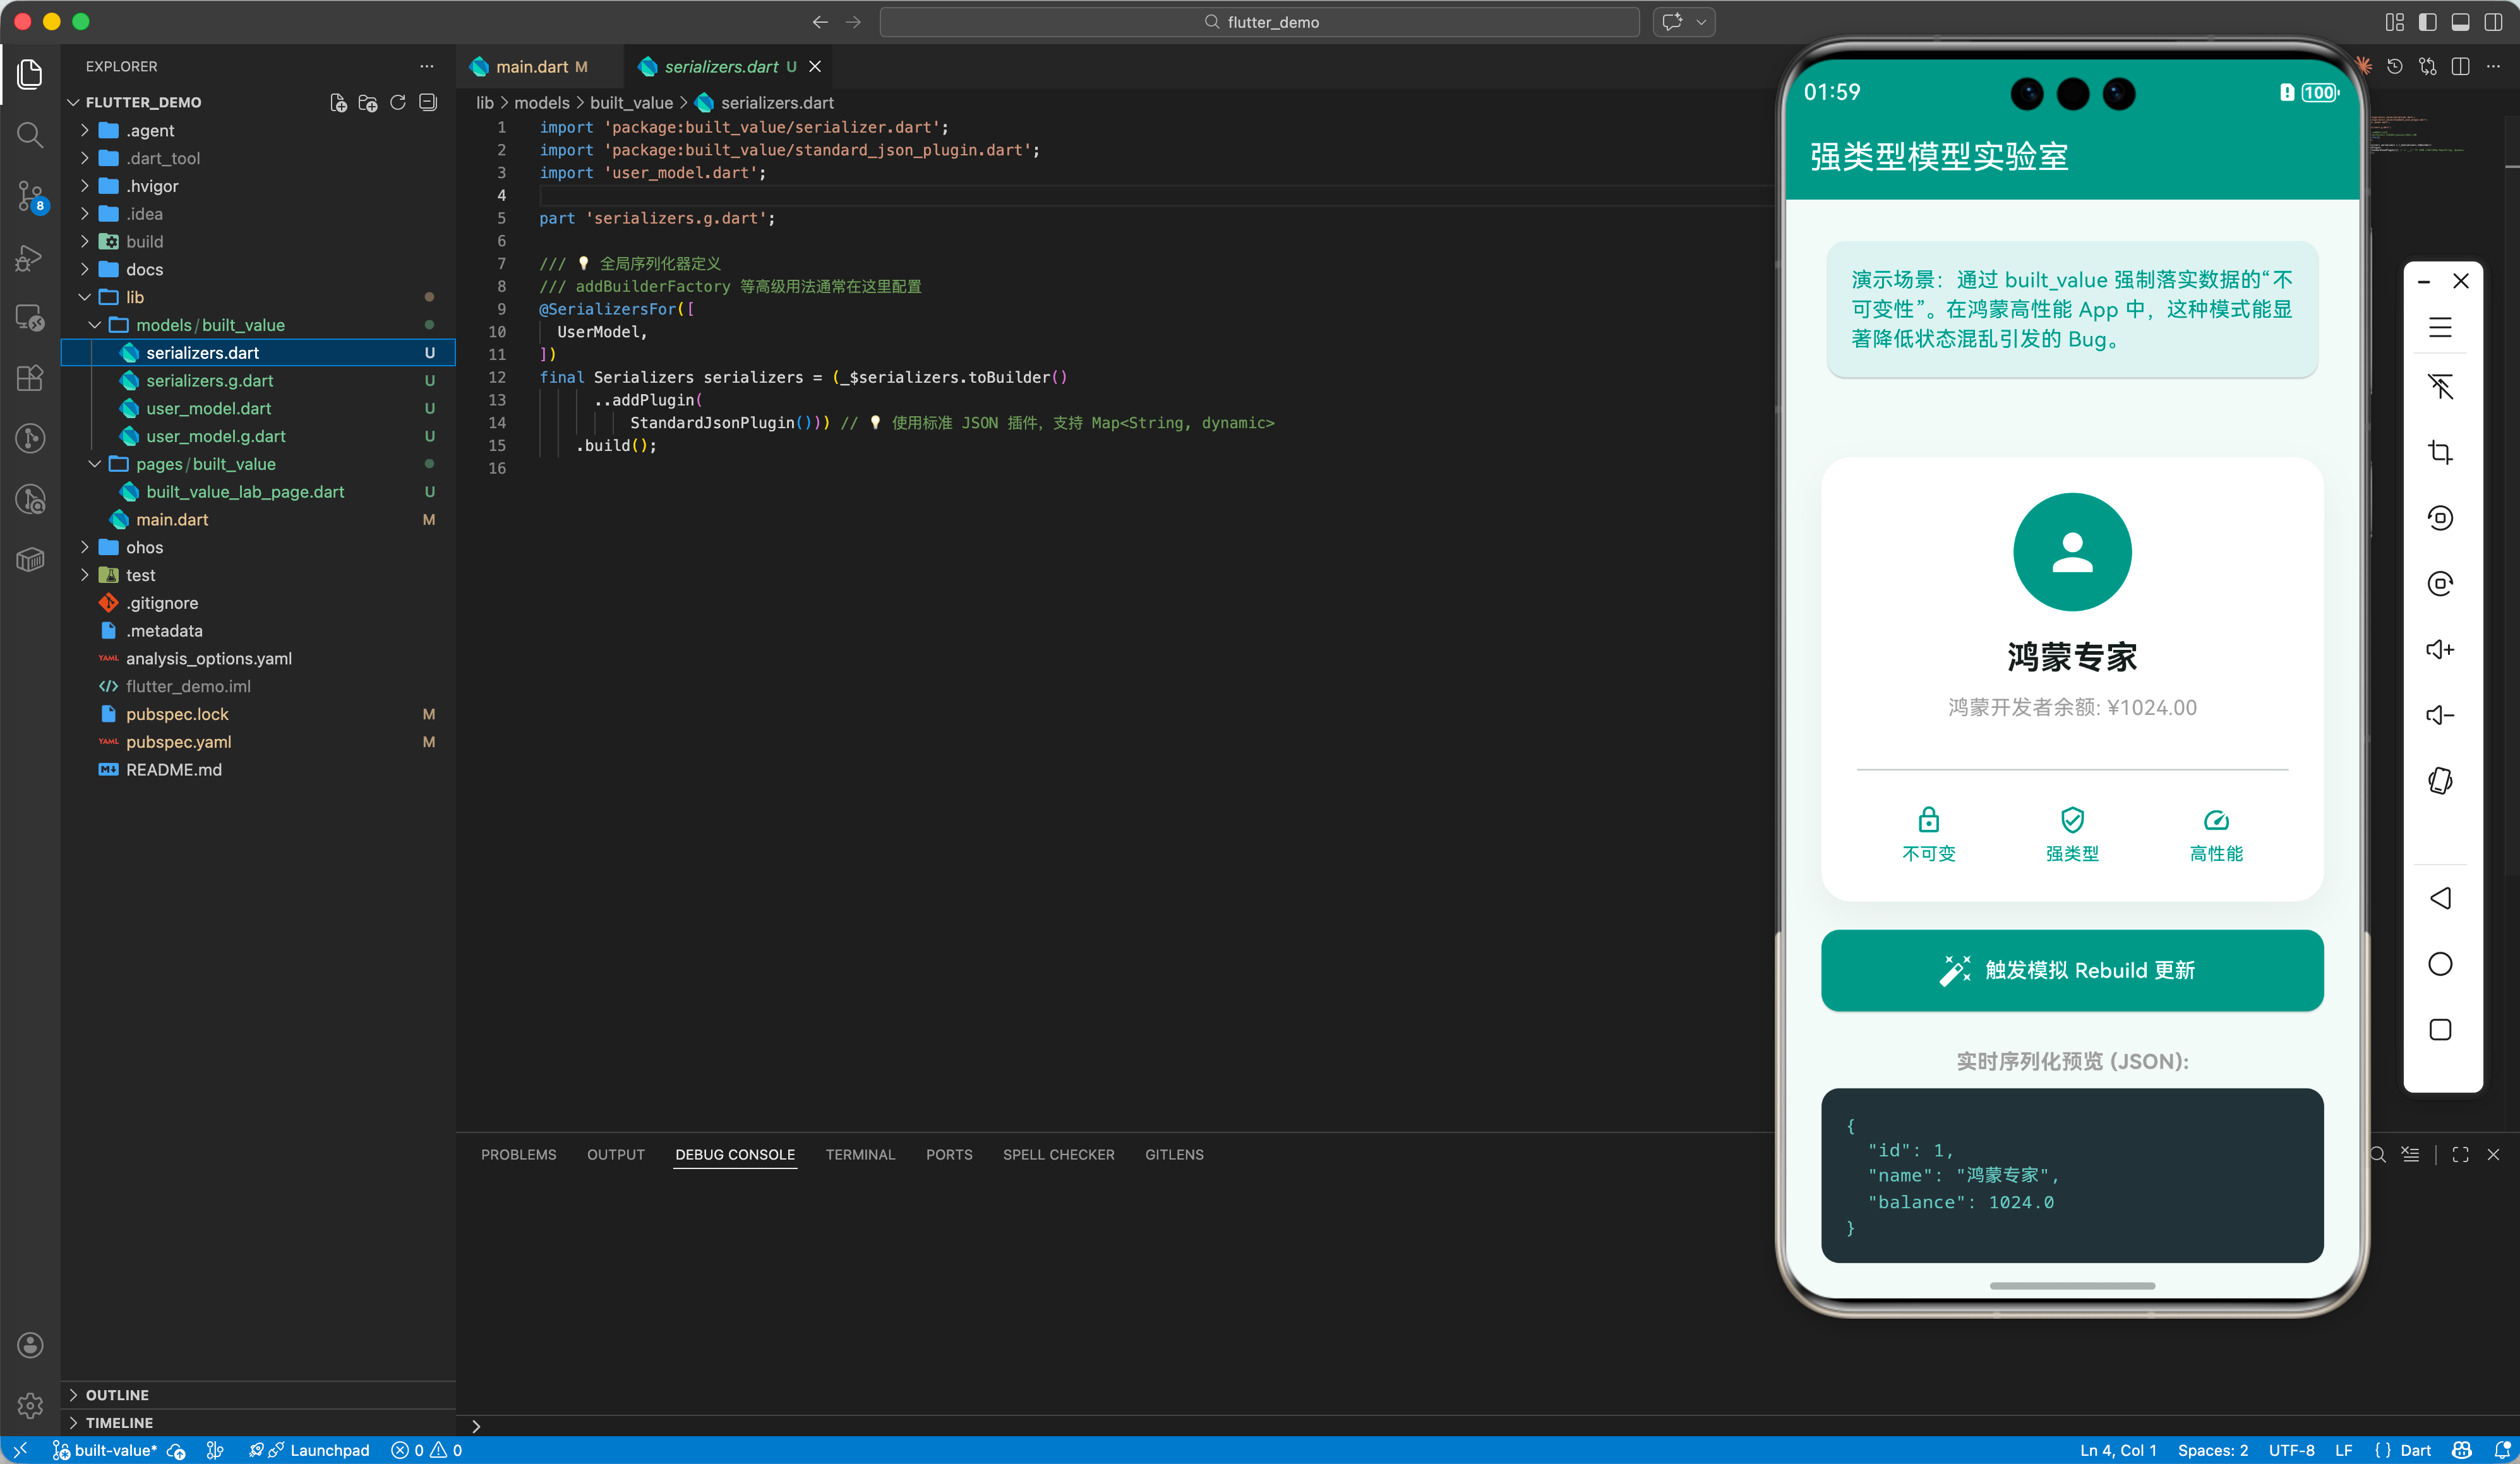Image resolution: width=2520 pixels, height=1464 pixels.
Task: Open the TERMINAL panel tab
Action: [x=860, y=1154]
